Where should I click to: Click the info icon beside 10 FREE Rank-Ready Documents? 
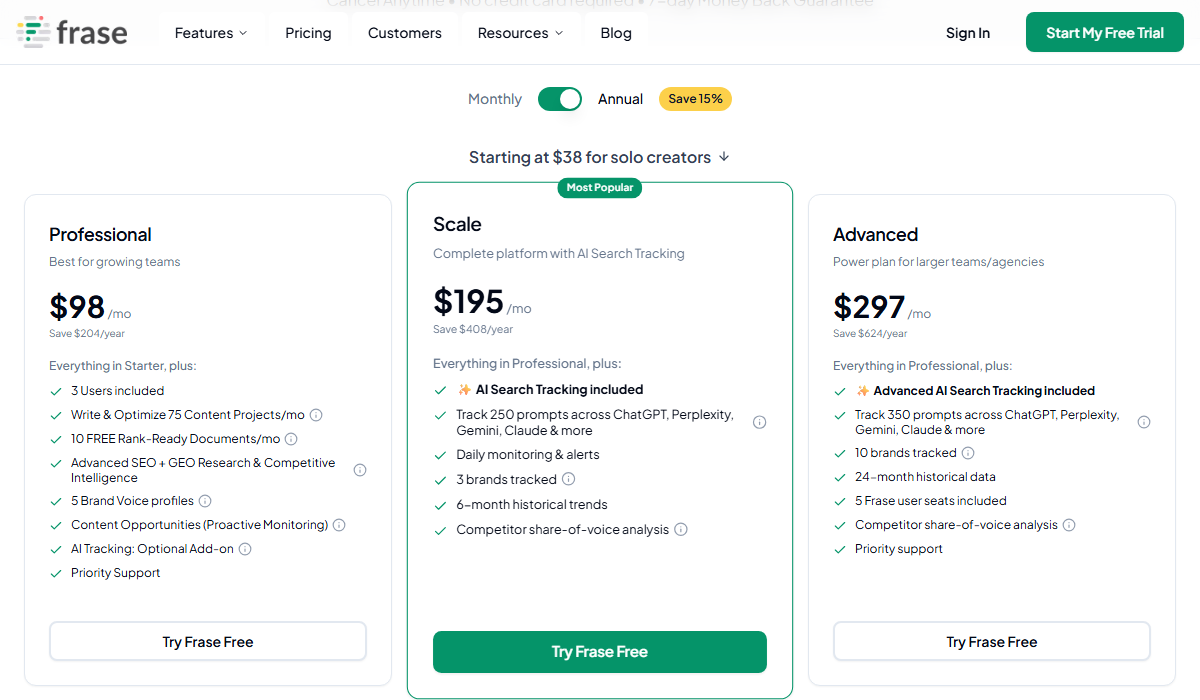click(291, 439)
